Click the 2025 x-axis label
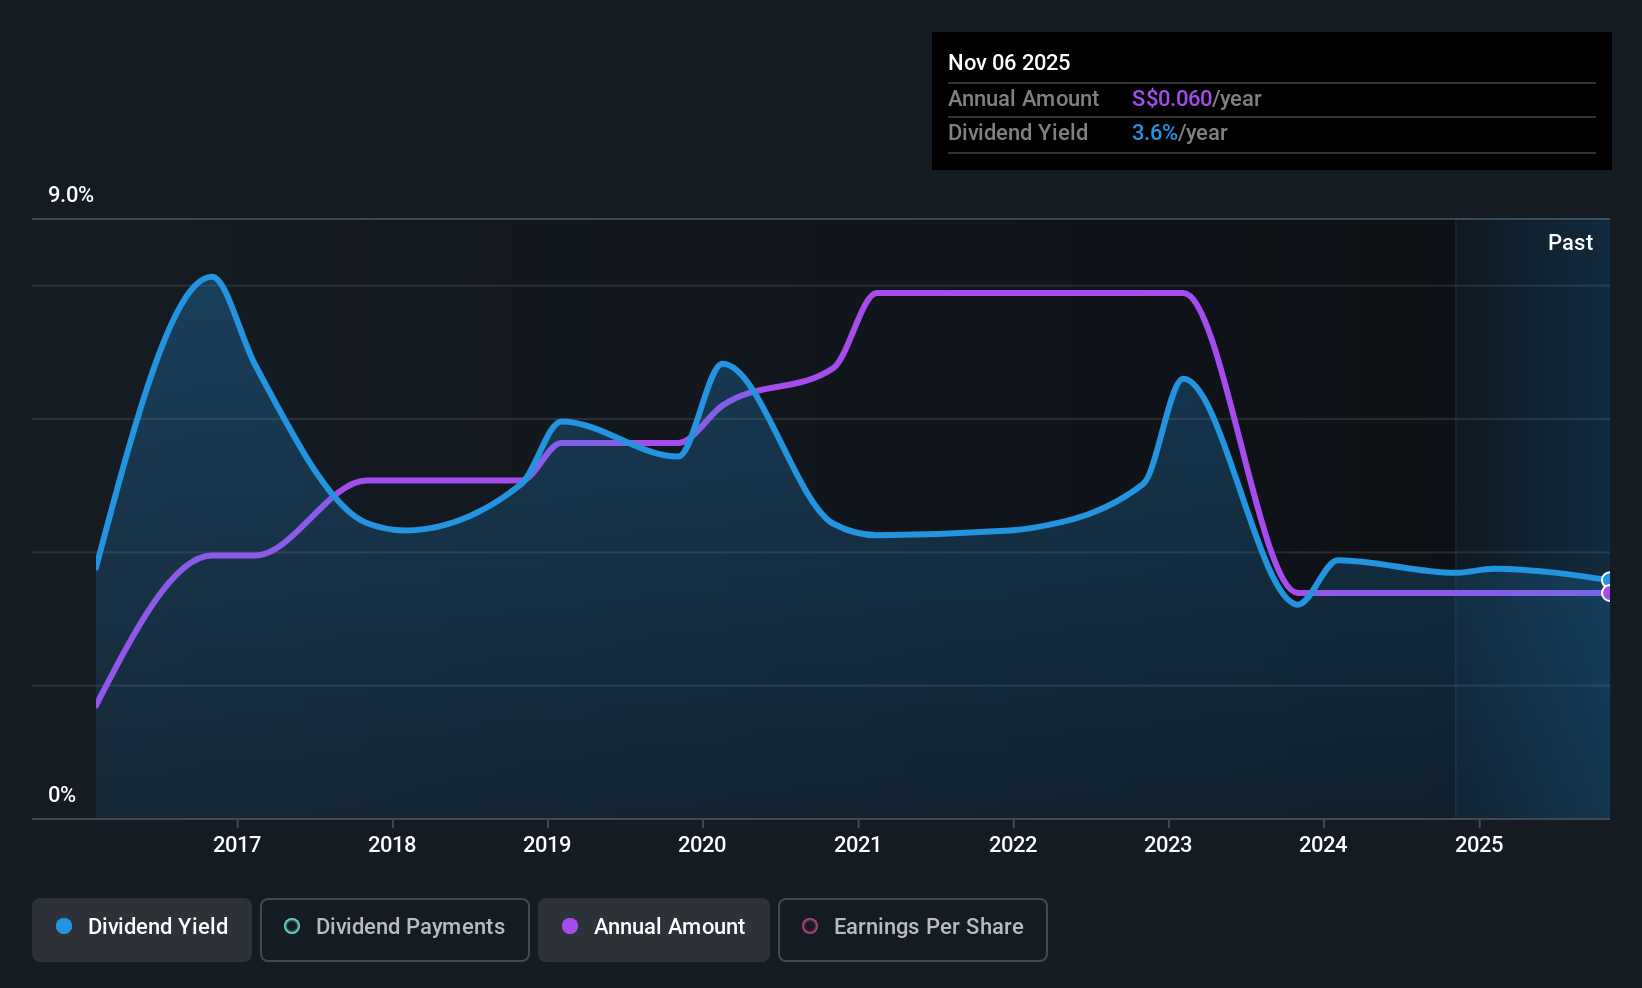The height and width of the screenshot is (988, 1642). pos(1479,845)
